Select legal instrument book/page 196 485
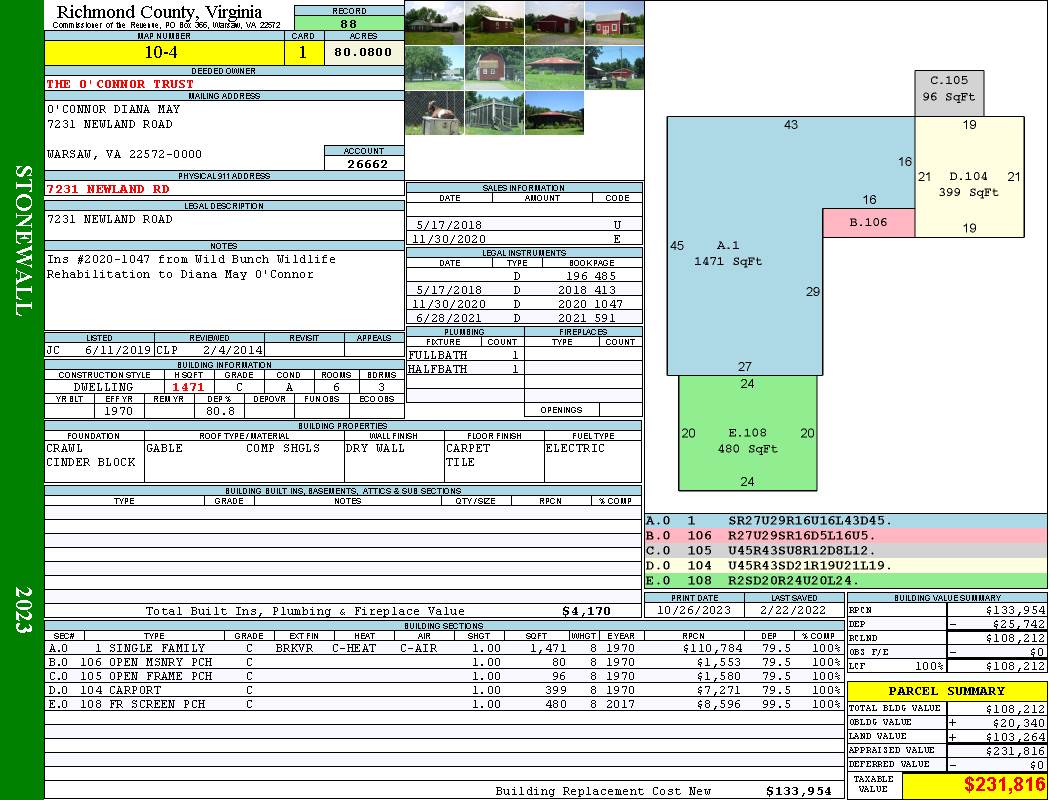Screen dimensions: 1050x800 [x=591, y=276]
